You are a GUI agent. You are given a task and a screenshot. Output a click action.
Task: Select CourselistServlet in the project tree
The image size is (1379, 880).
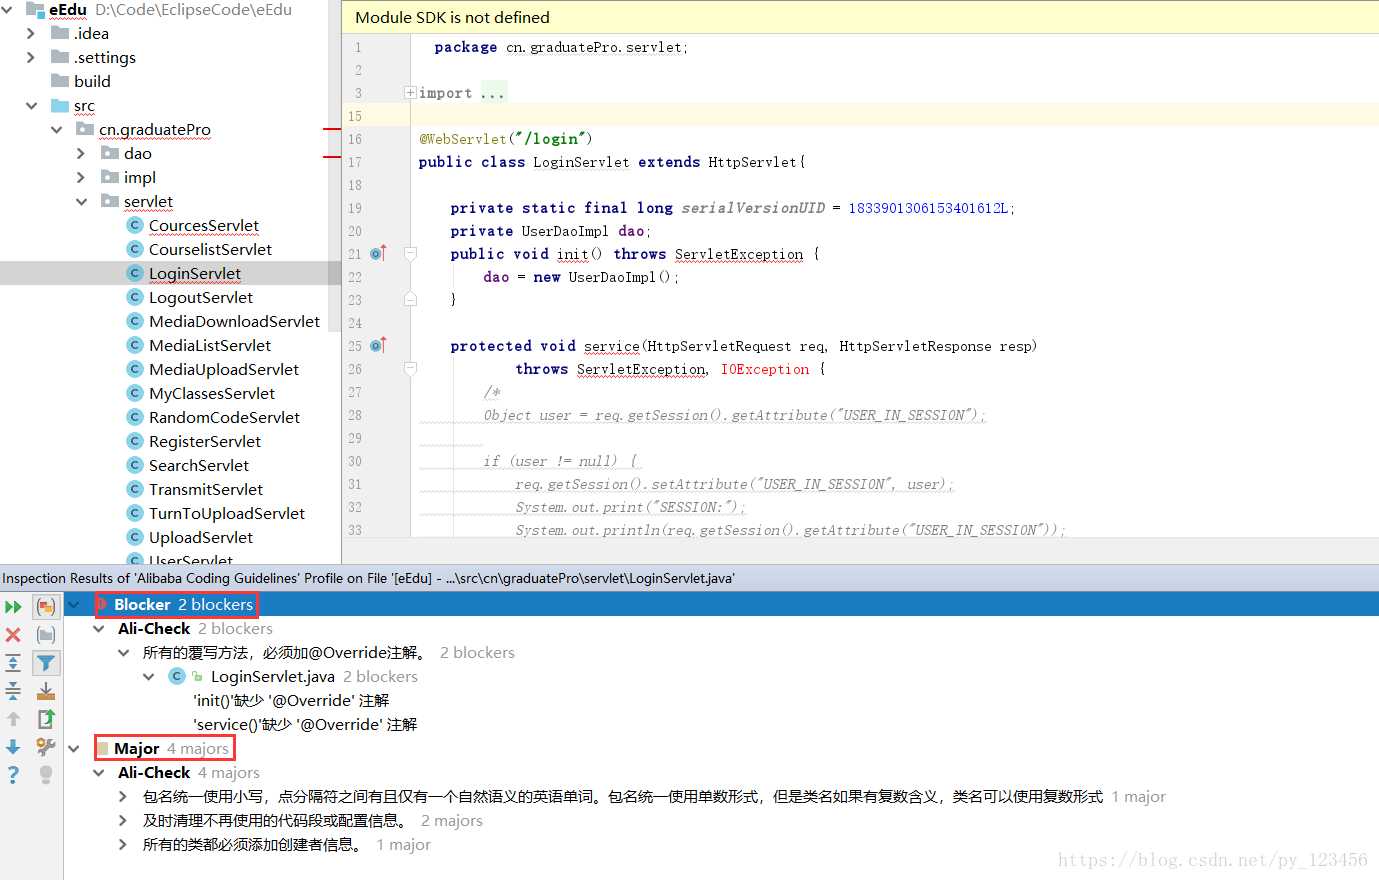tap(210, 249)
